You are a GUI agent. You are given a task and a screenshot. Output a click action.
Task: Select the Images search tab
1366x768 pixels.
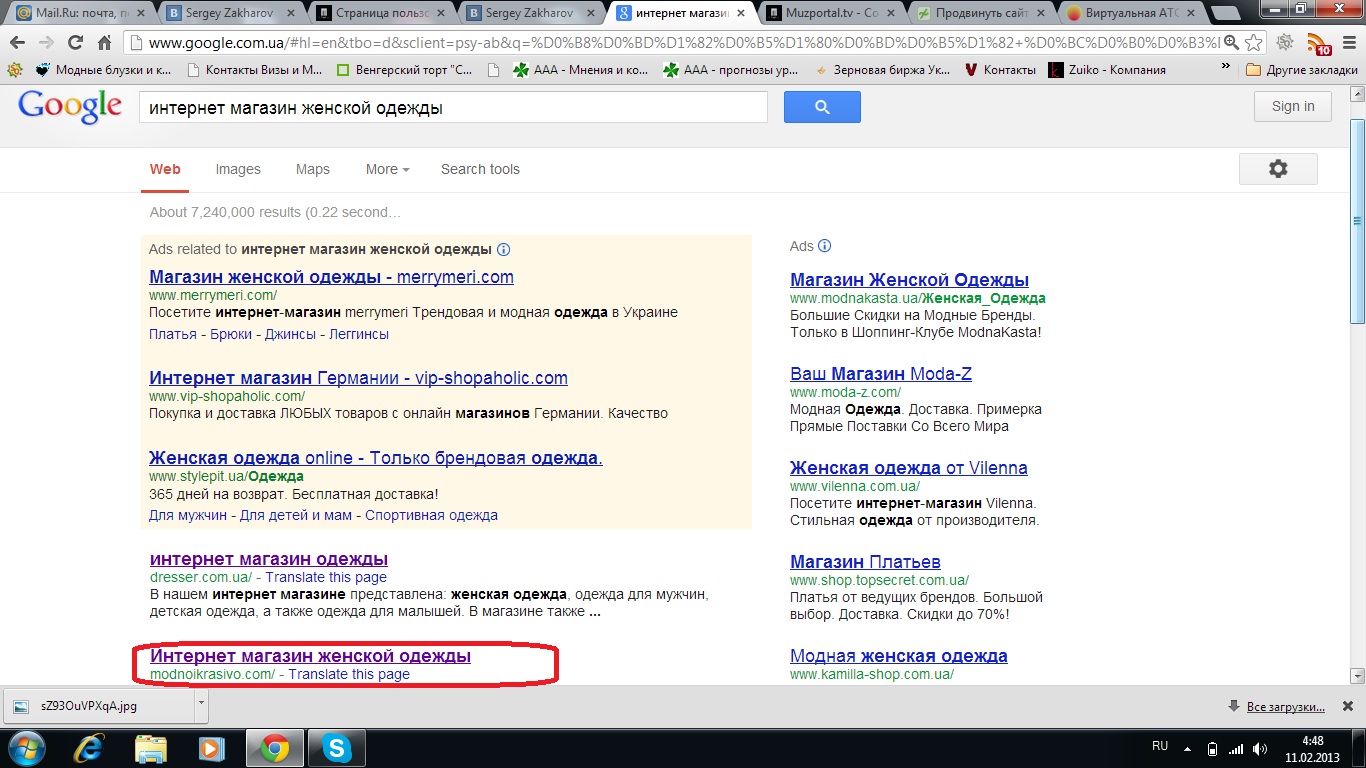coord(238,169)
